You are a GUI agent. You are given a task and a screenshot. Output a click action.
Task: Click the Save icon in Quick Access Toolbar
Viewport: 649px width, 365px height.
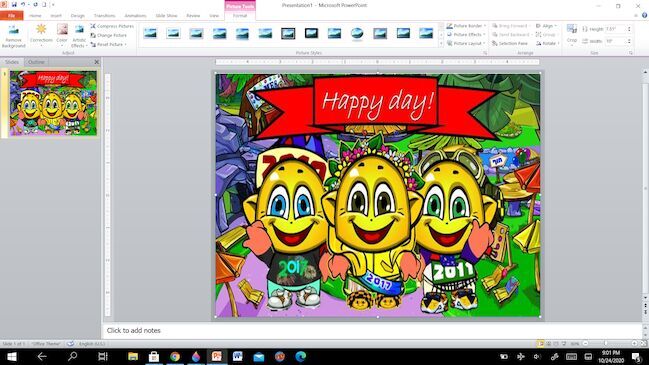(x=14, y=5)
